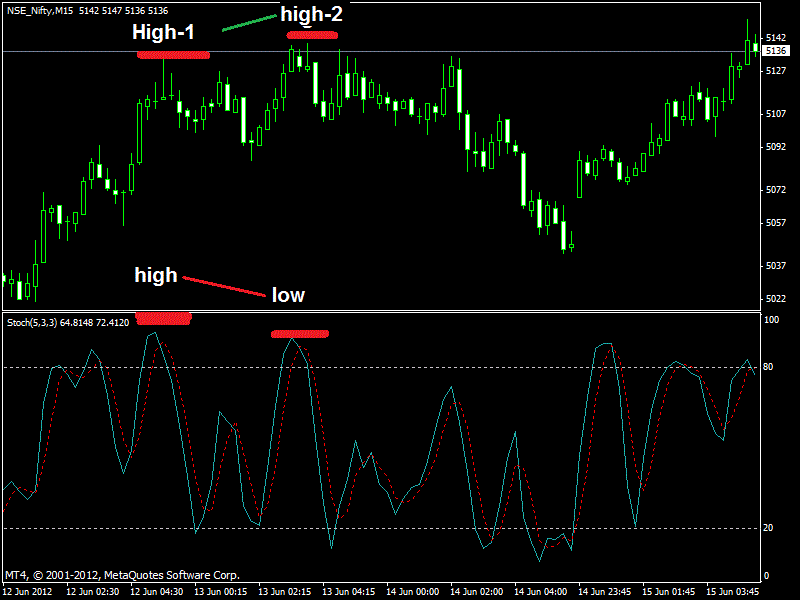
Task: Click the 5092 price axis label
Action: click(776, 147)
